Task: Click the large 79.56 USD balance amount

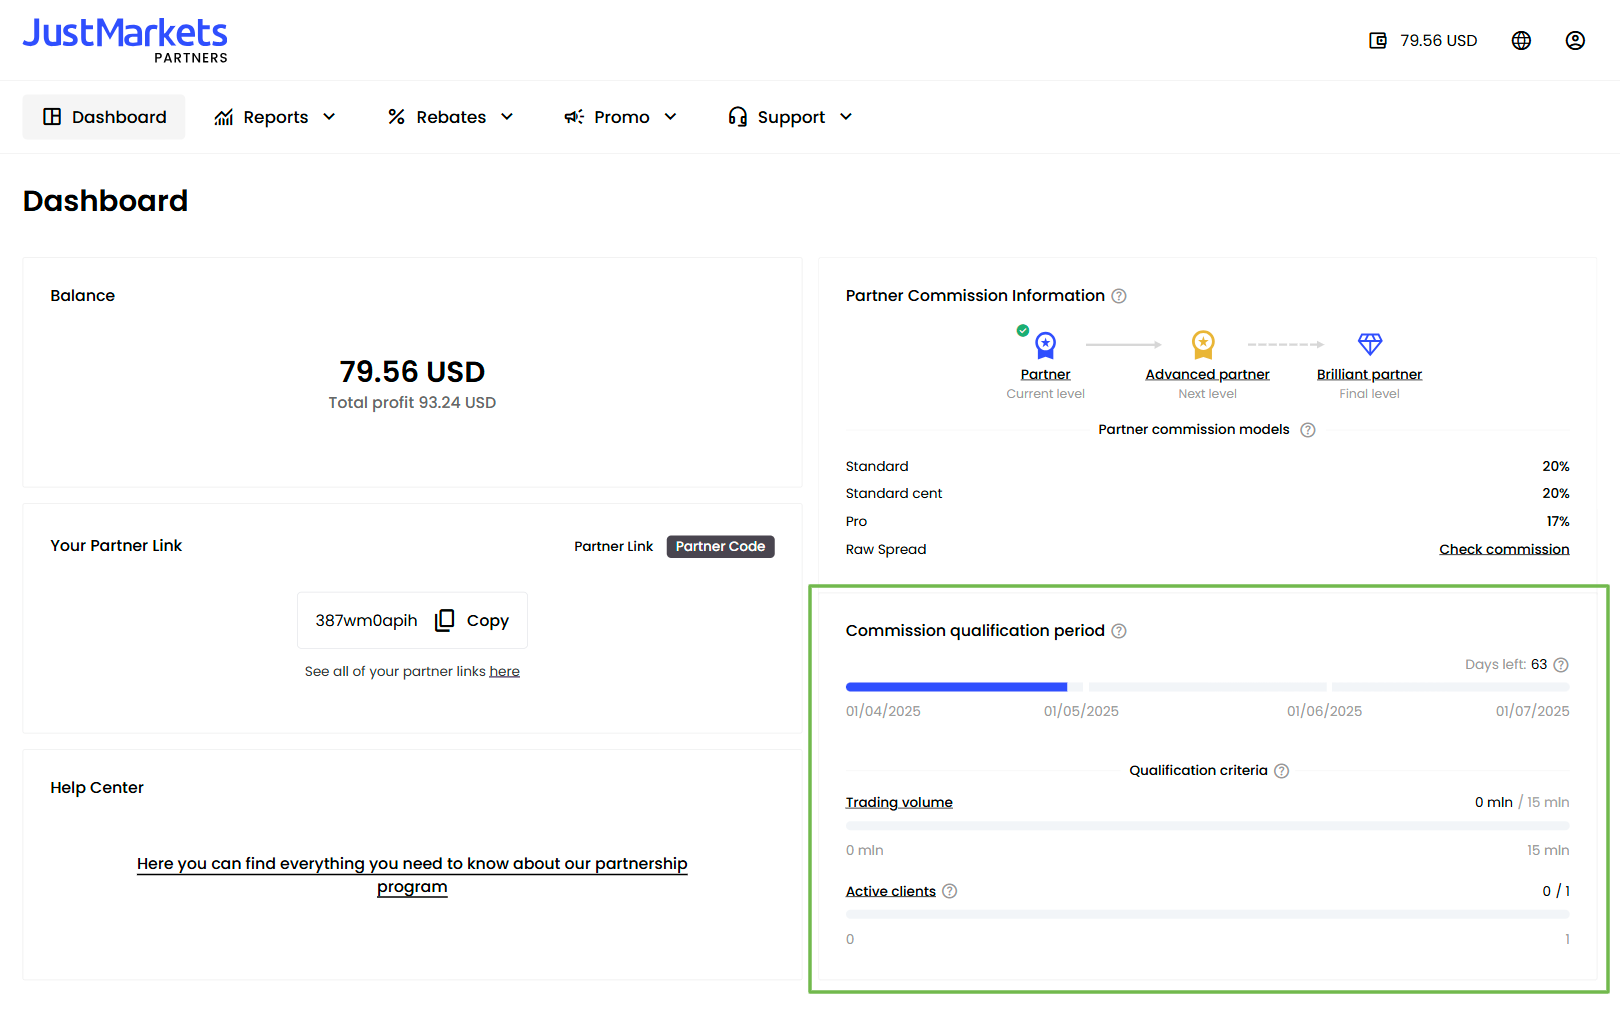Action: 412,372
